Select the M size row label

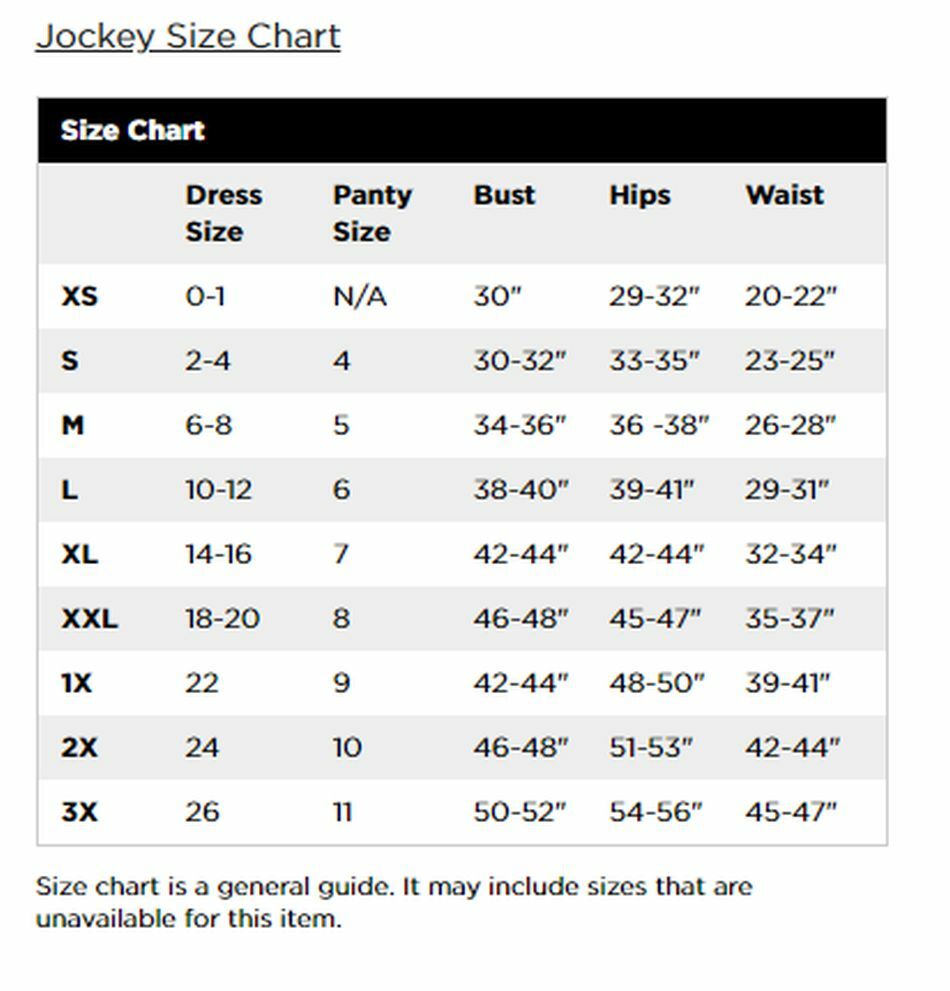(x=73, y=426)
